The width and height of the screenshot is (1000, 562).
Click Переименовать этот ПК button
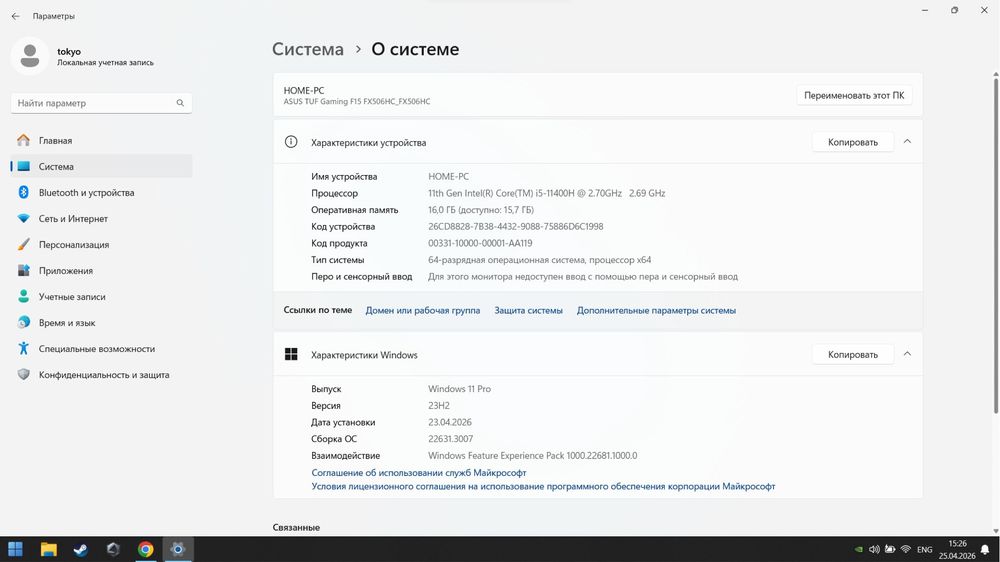[x=854, y=95]
